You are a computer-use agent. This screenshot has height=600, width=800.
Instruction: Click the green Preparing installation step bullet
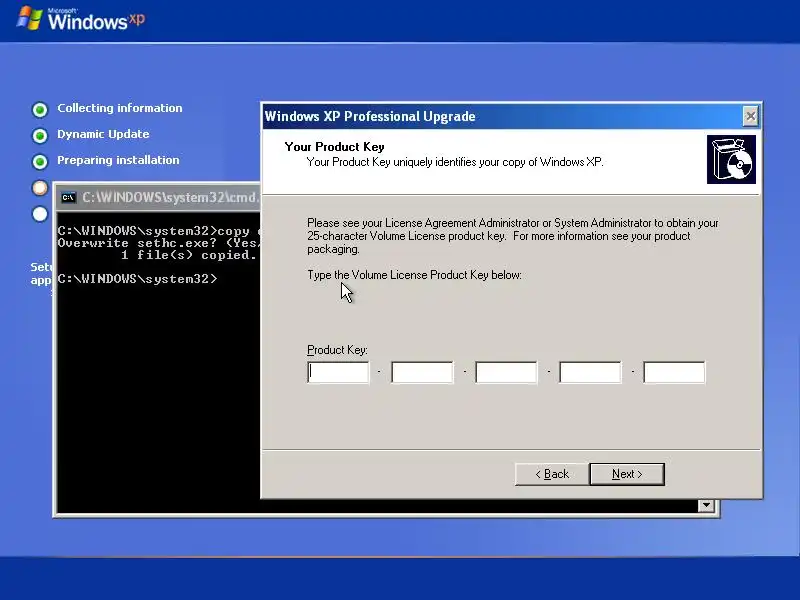click(40, 161)
